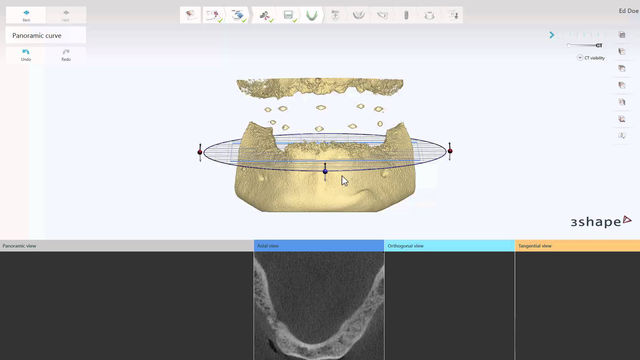Adjust the CT visibility slider
Viewport: 640px width, 360px height.
[x=584, y=45]
